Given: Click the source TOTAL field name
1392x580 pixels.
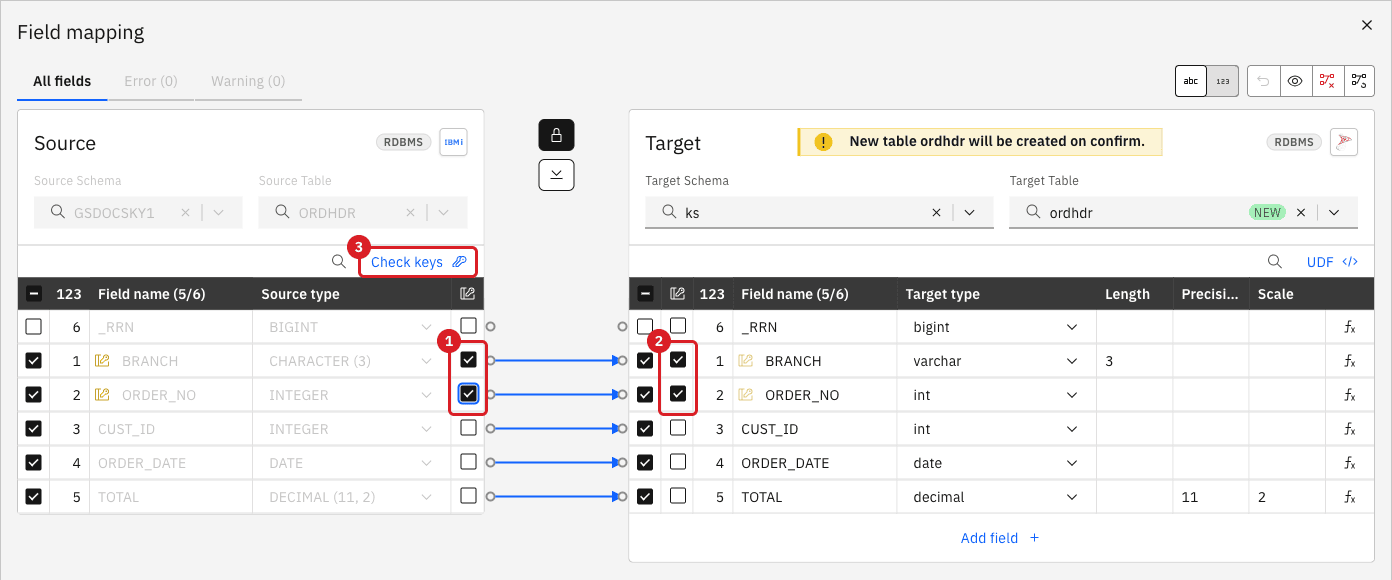Looking at the screenshot, I should [x=118, y=497].
